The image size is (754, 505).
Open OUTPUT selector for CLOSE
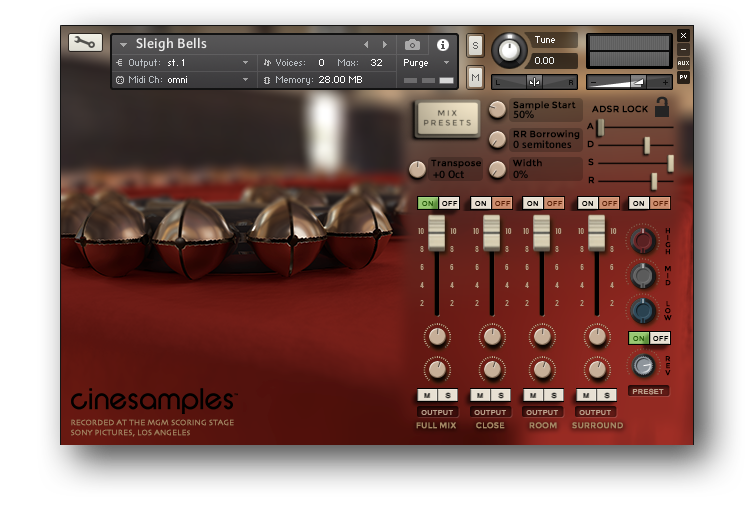click(490, 412)
